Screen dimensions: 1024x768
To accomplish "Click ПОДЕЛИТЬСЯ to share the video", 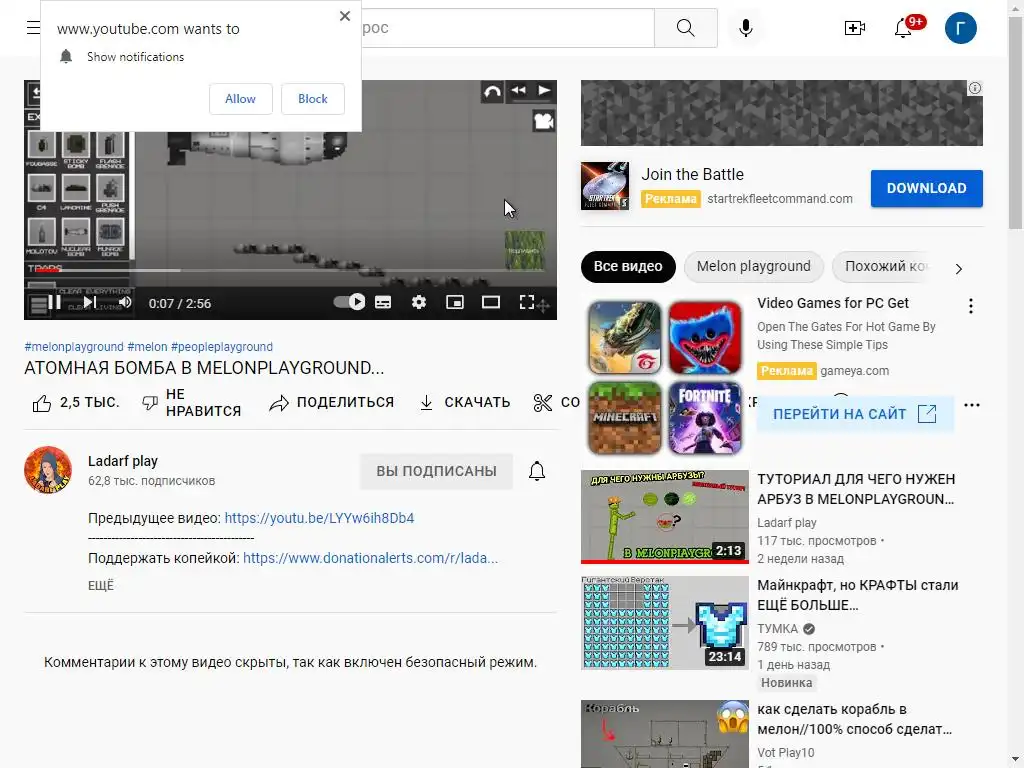I will click(332, 403).
